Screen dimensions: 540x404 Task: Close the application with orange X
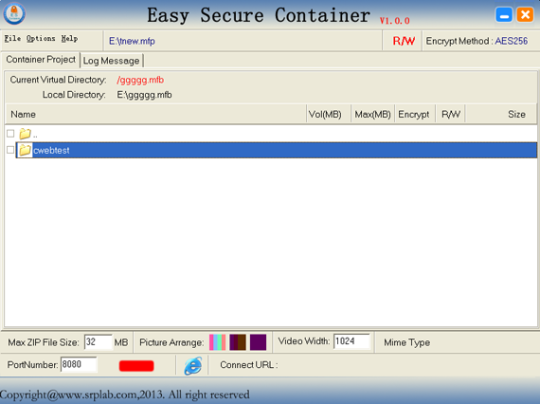tap(525, 14)
